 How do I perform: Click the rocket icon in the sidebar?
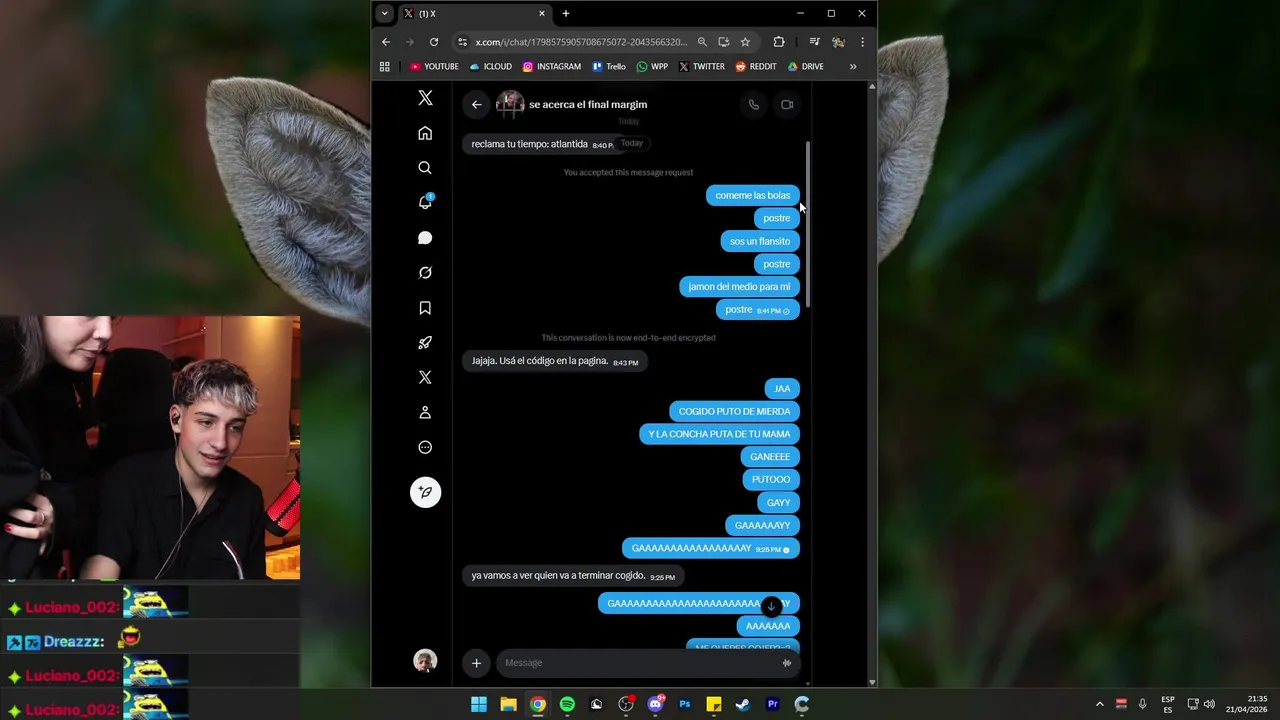coord(425,343)
